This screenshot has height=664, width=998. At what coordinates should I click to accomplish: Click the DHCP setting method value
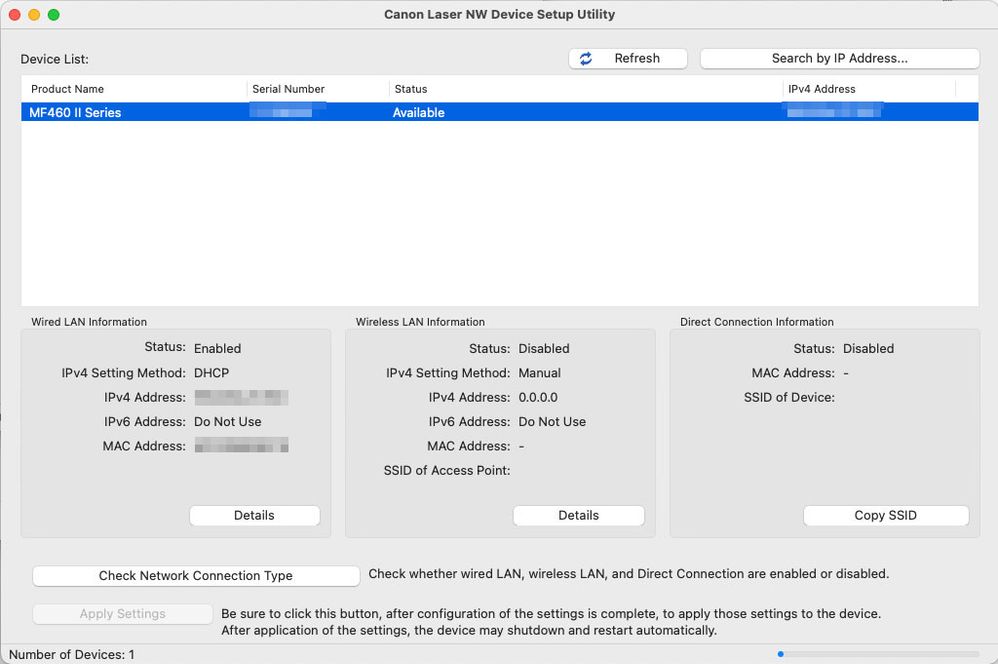(211, 373)
